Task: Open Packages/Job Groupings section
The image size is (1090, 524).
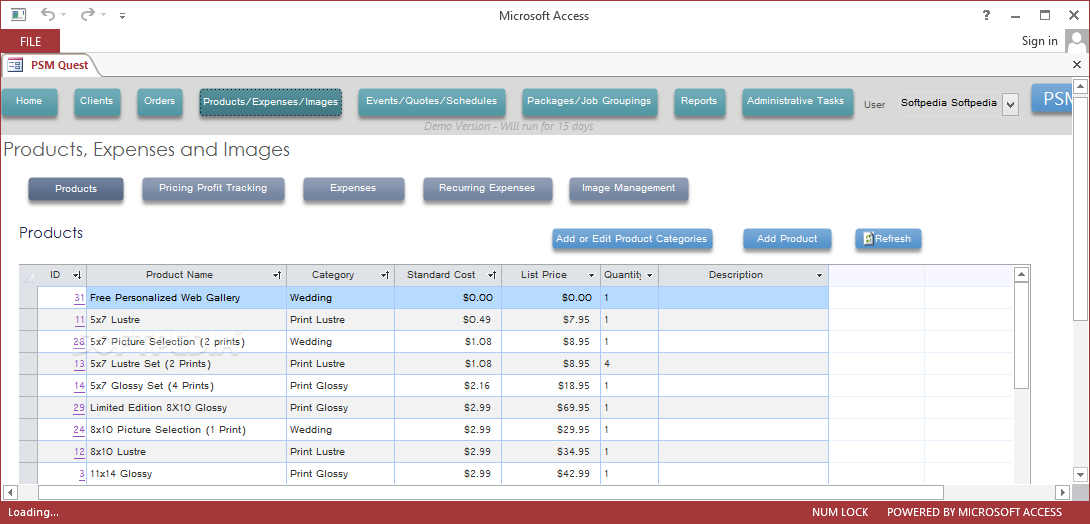Action: tap(589, 101)
